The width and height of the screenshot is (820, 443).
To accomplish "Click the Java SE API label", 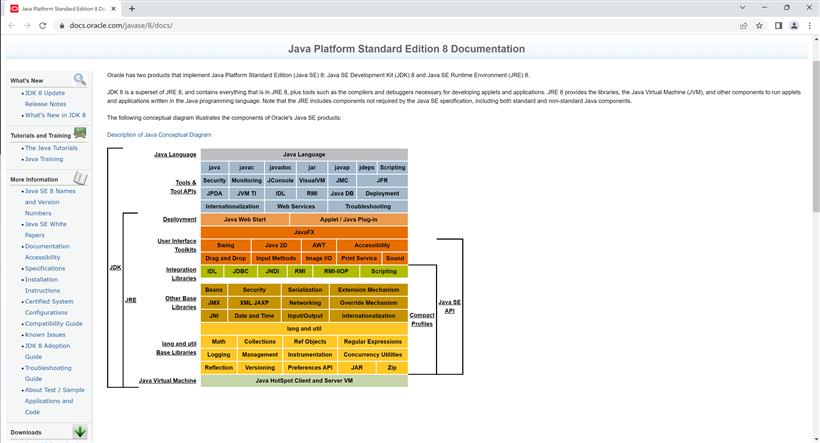I will click(x=449, y=306).
